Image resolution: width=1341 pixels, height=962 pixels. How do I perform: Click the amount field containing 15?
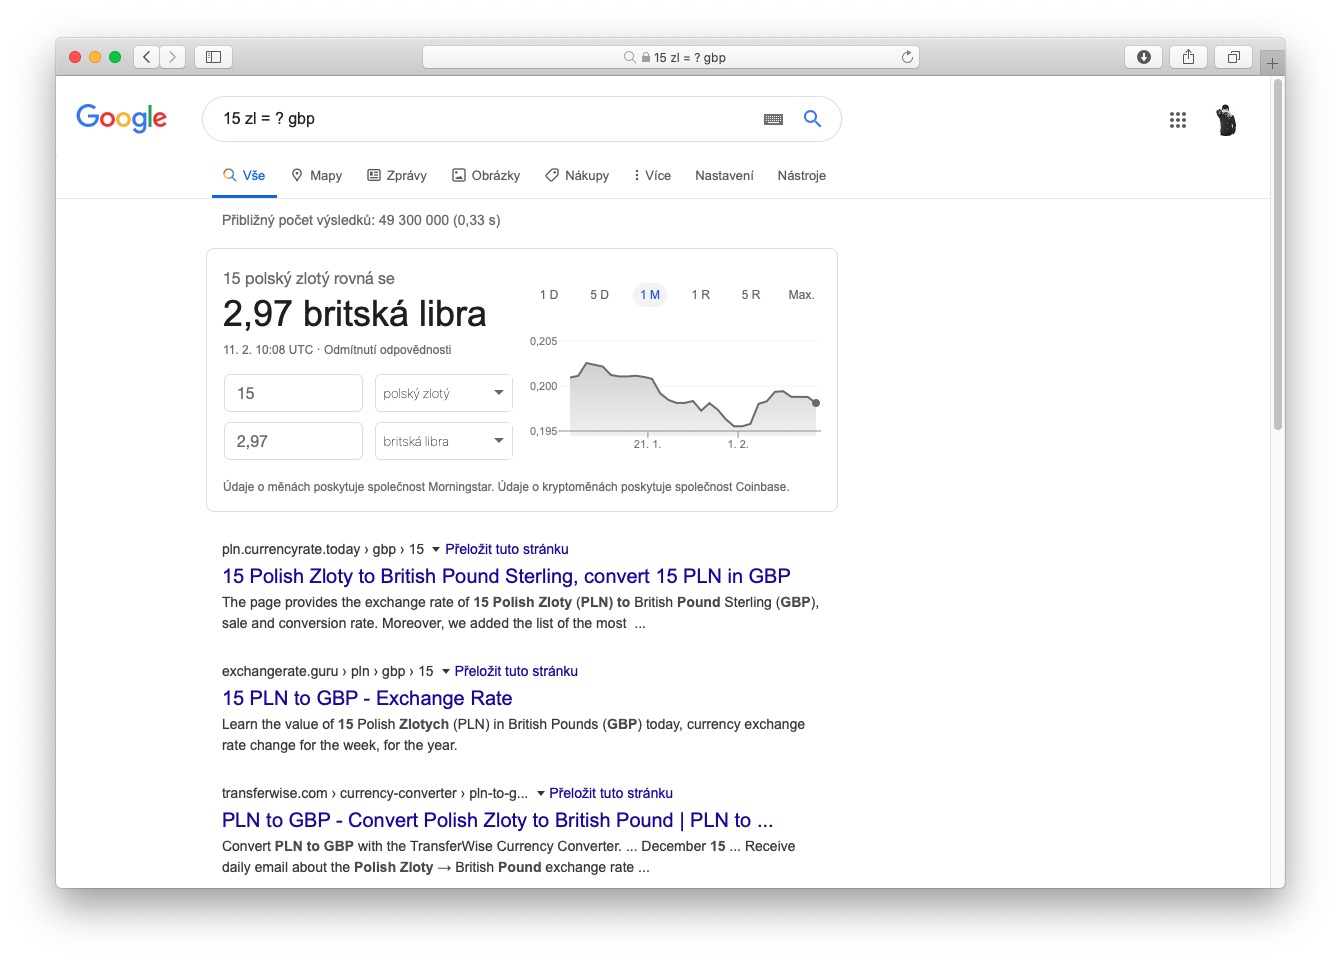(x=293, y=393)
